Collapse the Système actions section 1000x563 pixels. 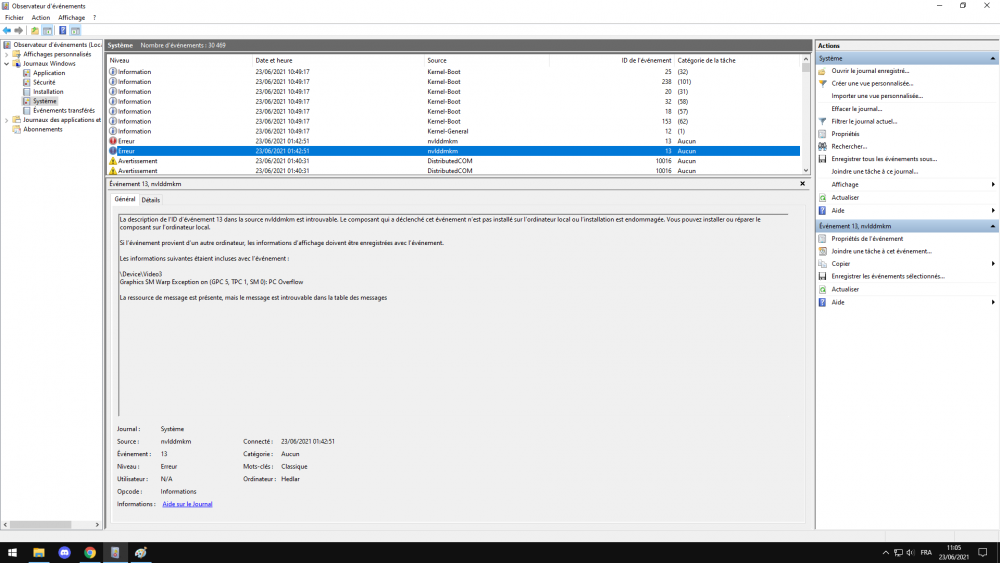(x=993, y=59)
